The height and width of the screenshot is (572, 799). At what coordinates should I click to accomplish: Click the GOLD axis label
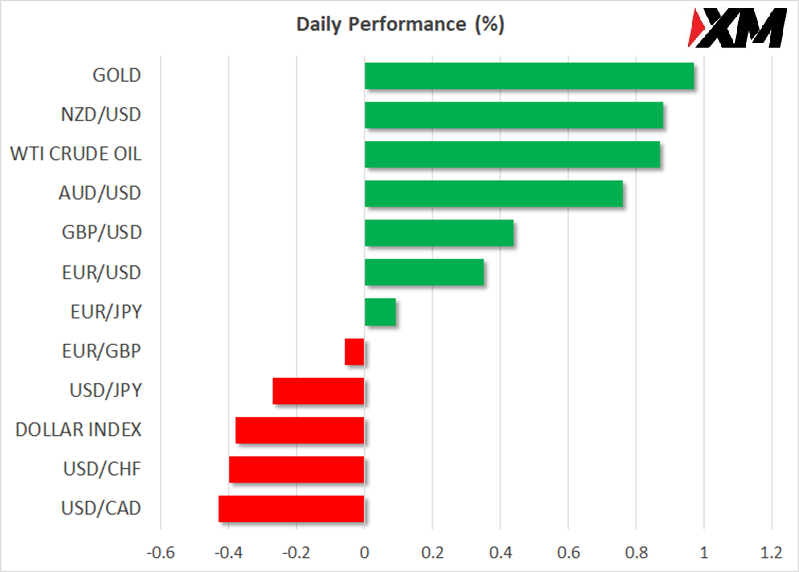(x=116, y=76)
